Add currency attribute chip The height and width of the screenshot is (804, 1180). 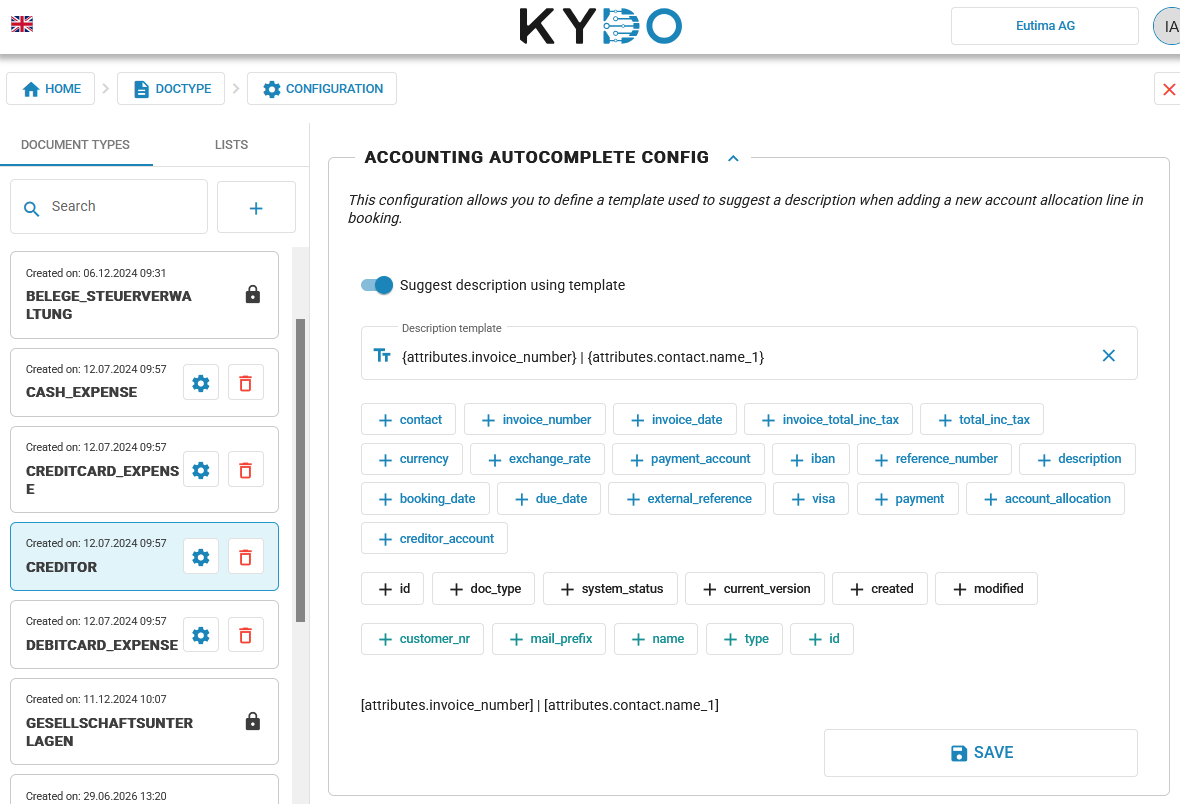pyautogui.click(x=412, y=458)
